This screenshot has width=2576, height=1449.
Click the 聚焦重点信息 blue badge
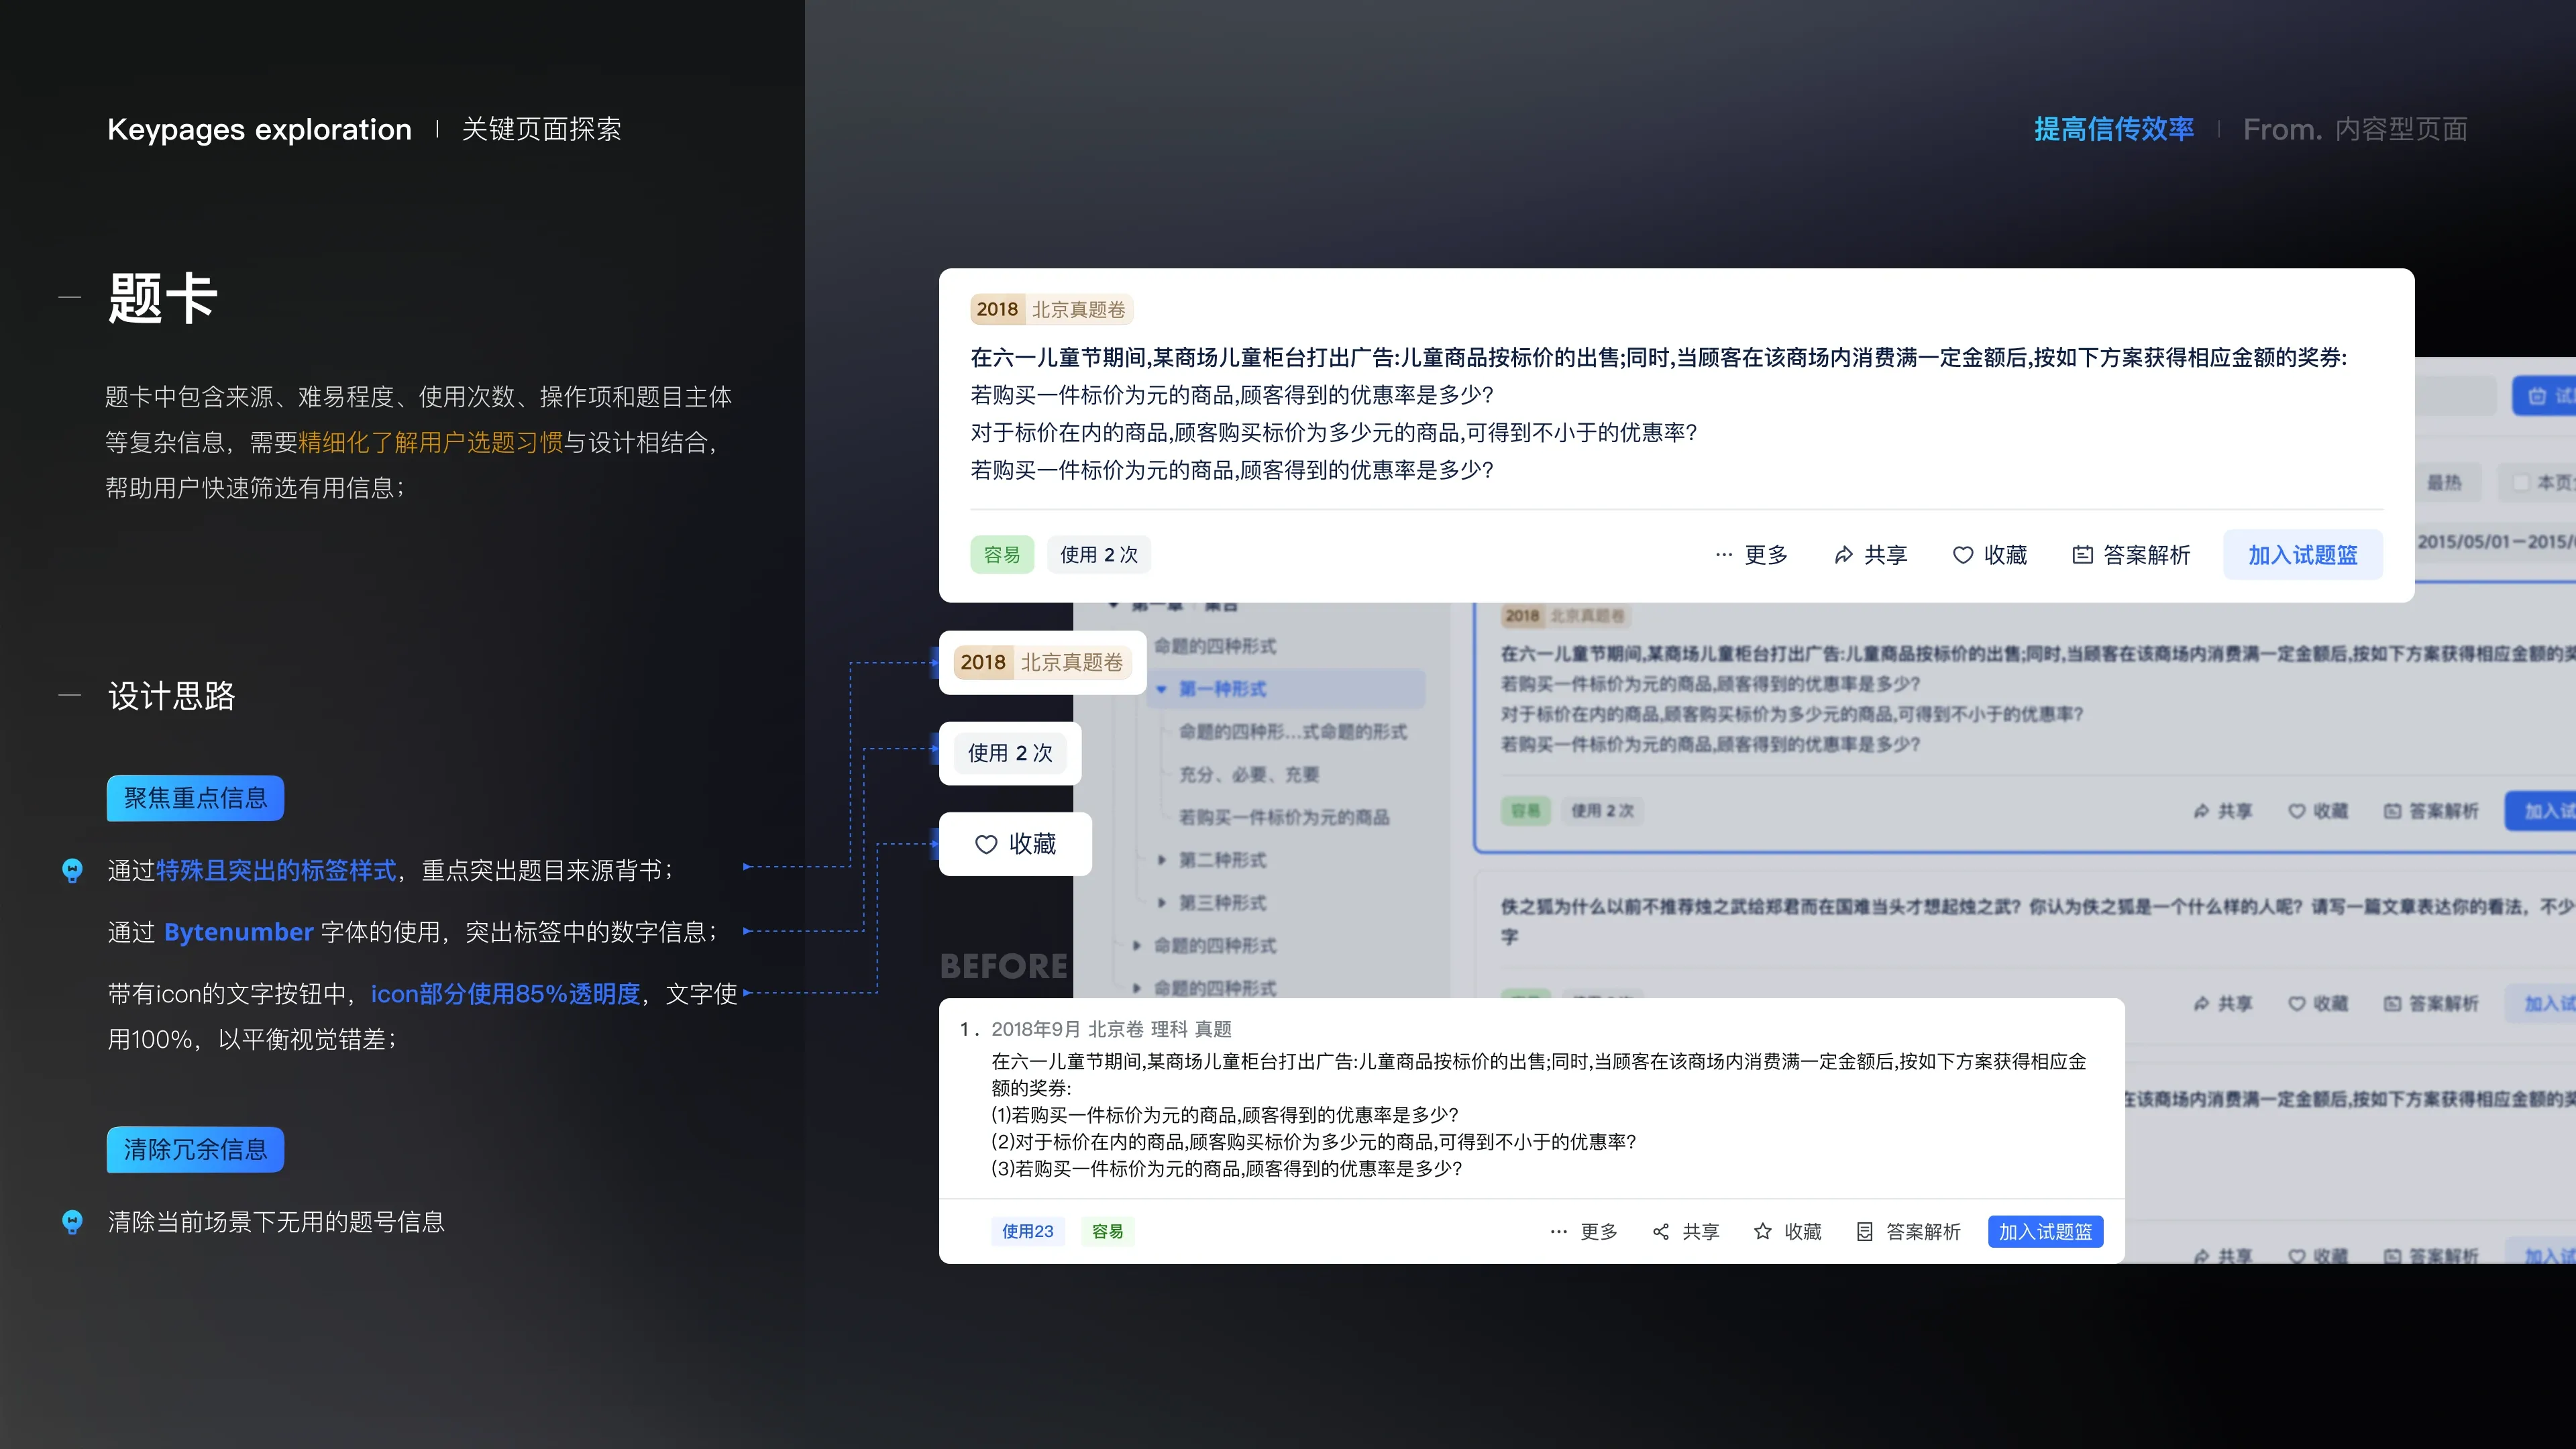point(195,798)
